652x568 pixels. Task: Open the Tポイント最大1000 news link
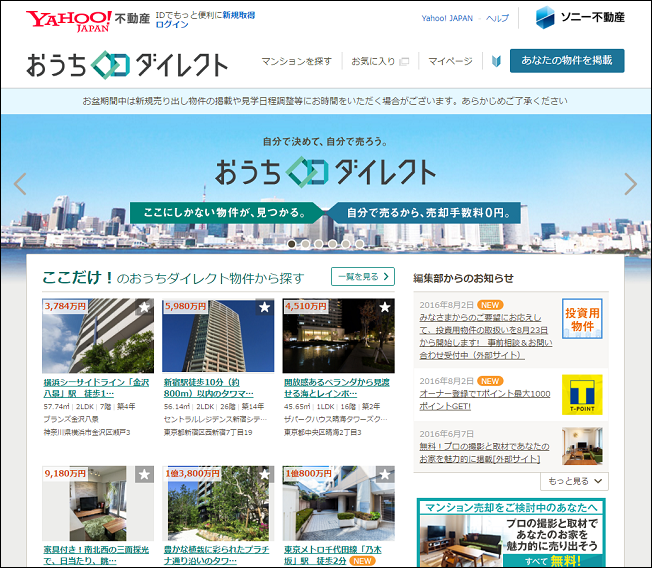485,400
